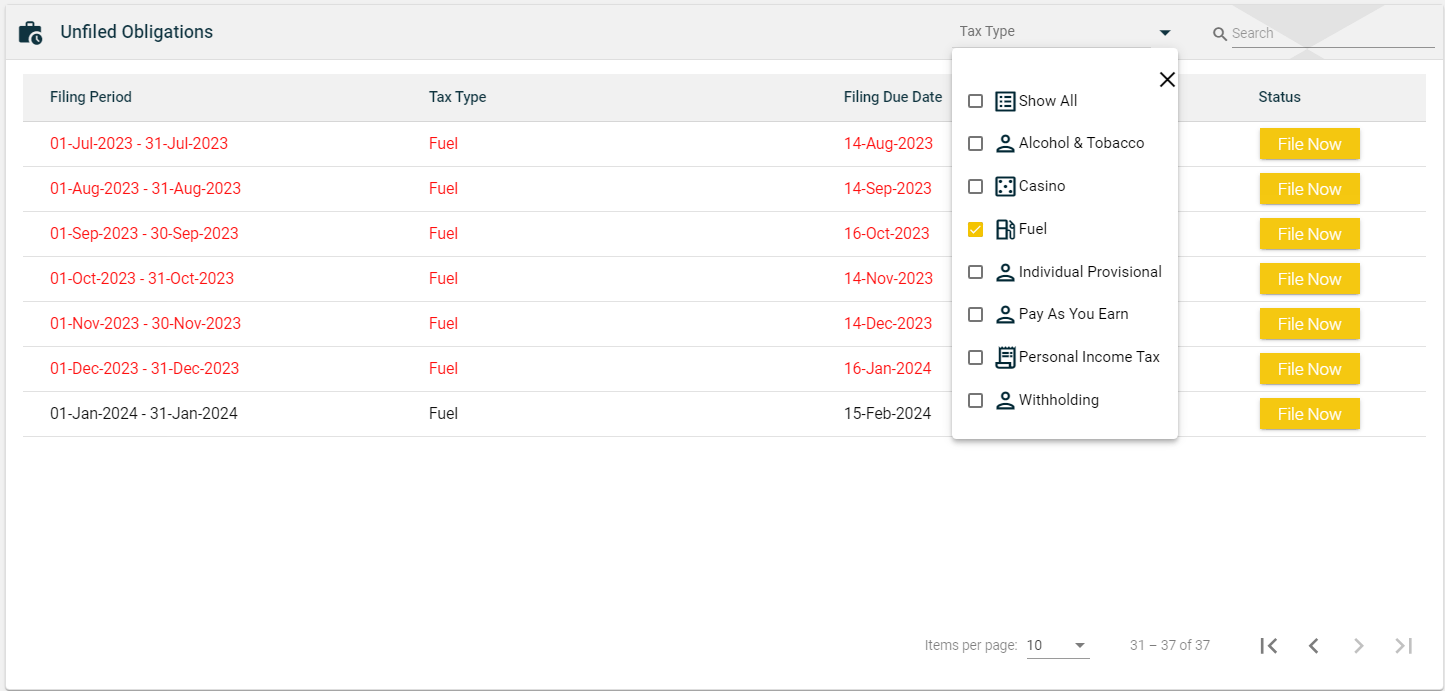Screen dimensions: 1445x691
Task: Click the search magnifier icon
Action: (1219, 34)
